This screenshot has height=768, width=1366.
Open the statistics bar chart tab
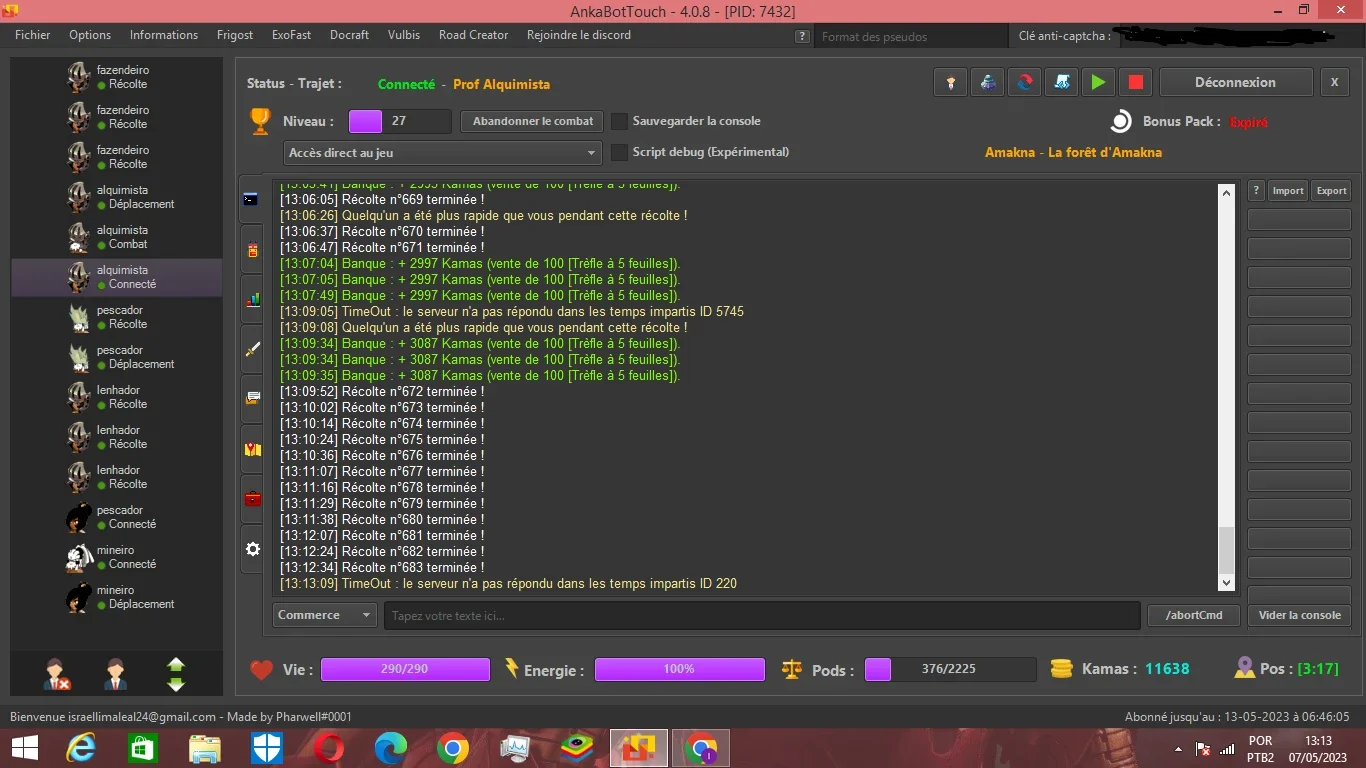[252, 298]
